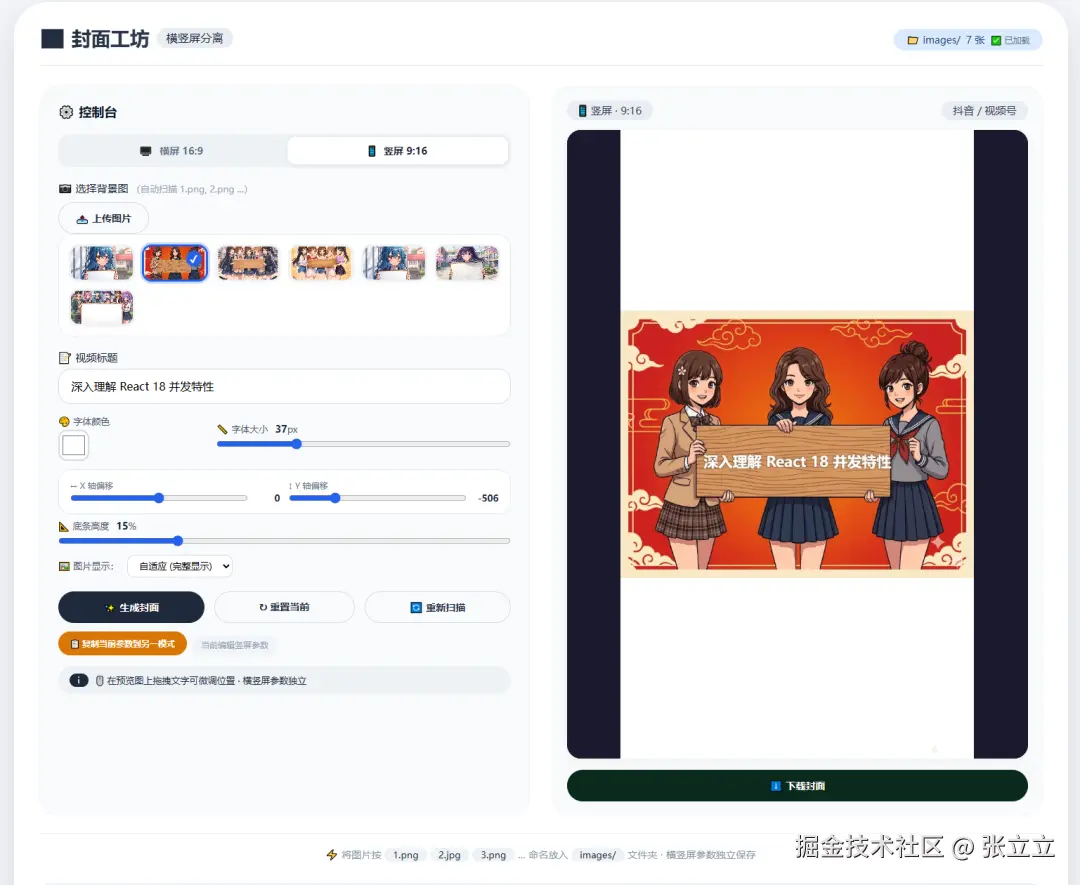Open the 图片显示 dropdown
Viewport: 1080px width, 885px height.
coord(180,566)
